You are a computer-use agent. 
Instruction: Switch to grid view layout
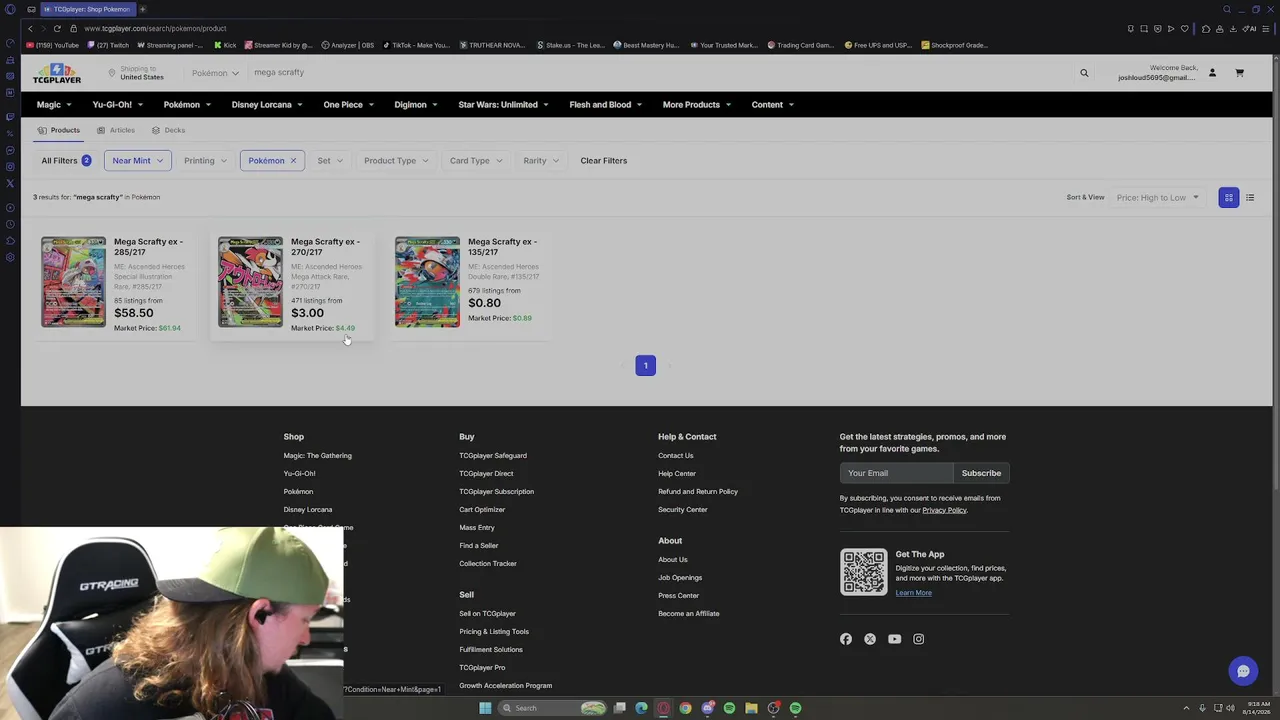pyautogui.click(x=1229, y=197)
